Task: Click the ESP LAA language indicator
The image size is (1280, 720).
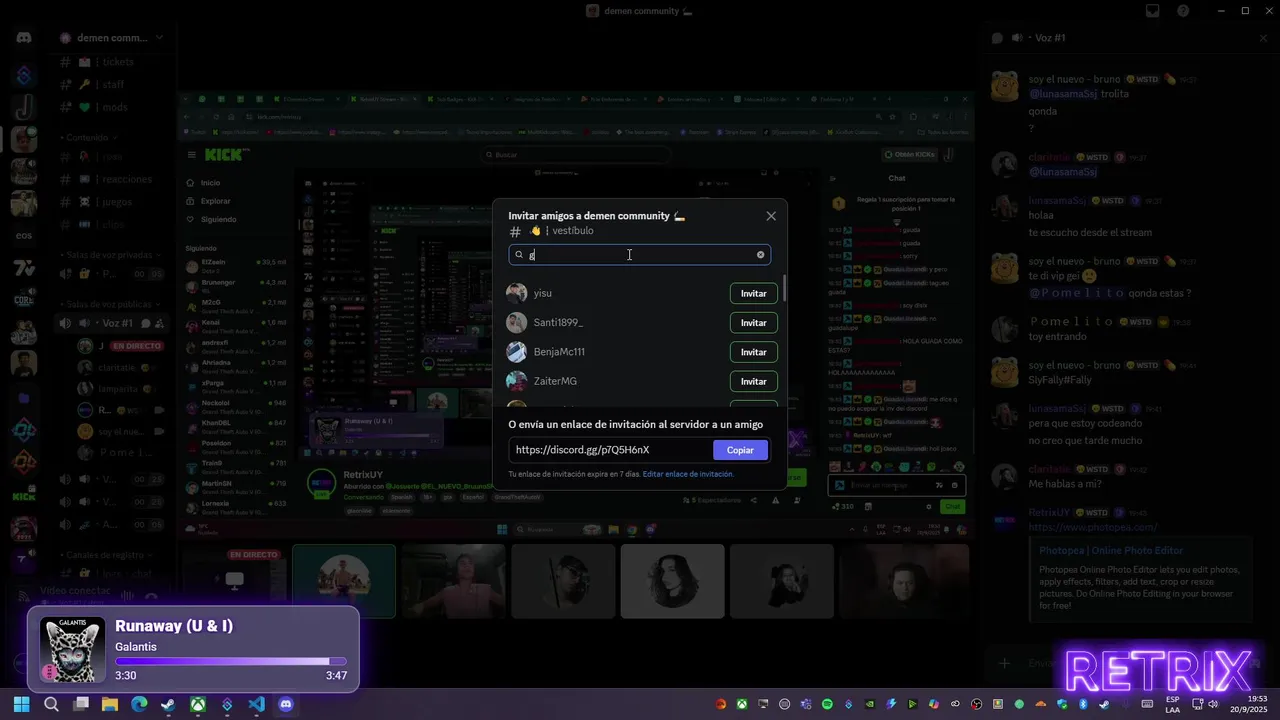Action: [x=1173, y=704]
